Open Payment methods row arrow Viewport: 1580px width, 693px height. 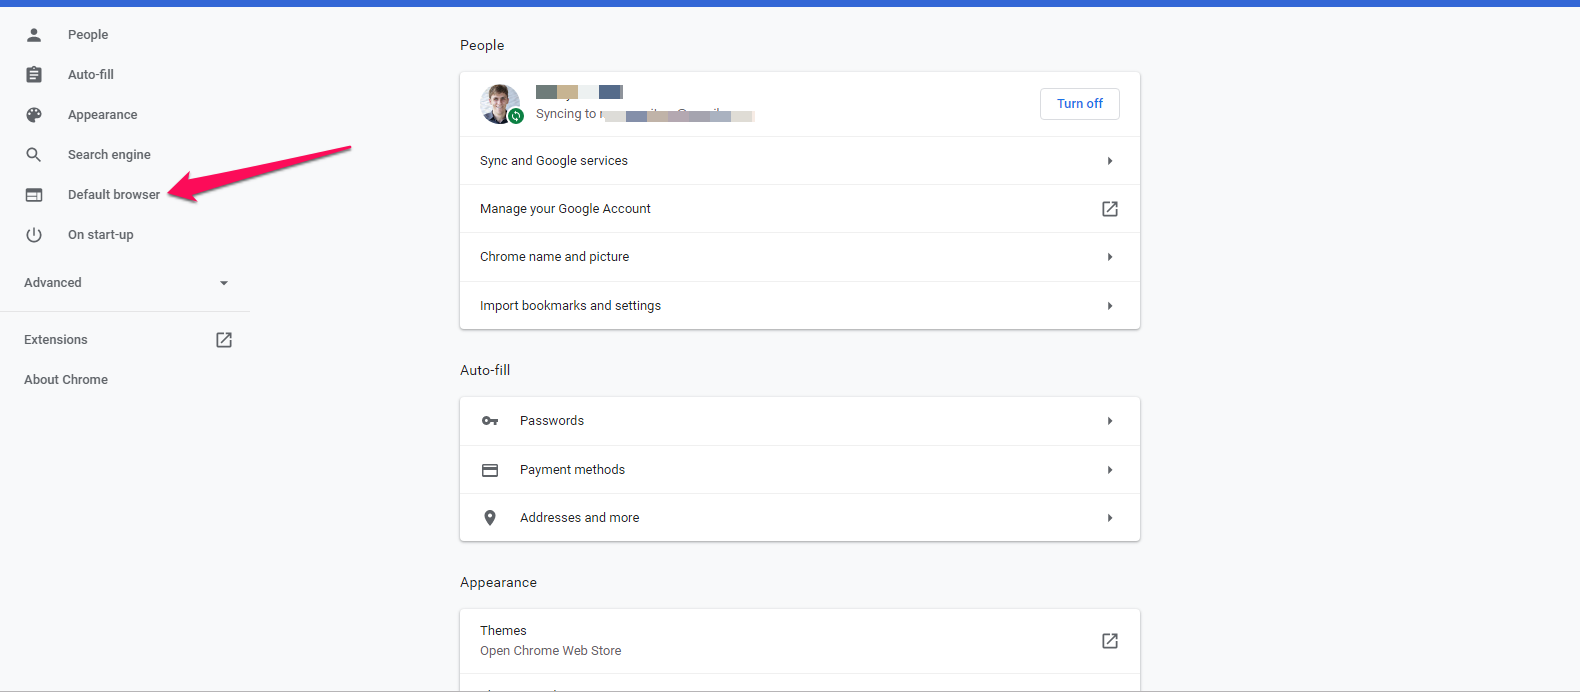click(x=1110, y=470)
